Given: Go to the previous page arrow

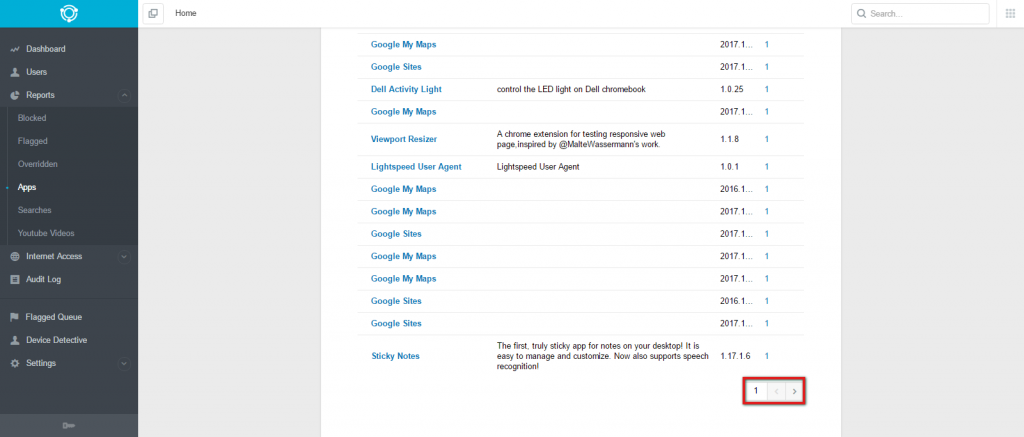Looking at the screenshot, I should pyautogui.click(x=776, y=391).
